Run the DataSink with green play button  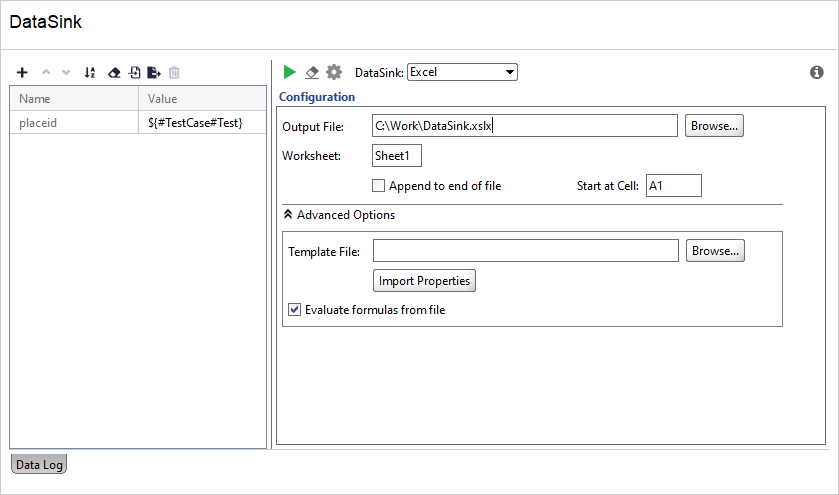pyautogui.click(x=289, y=72)
